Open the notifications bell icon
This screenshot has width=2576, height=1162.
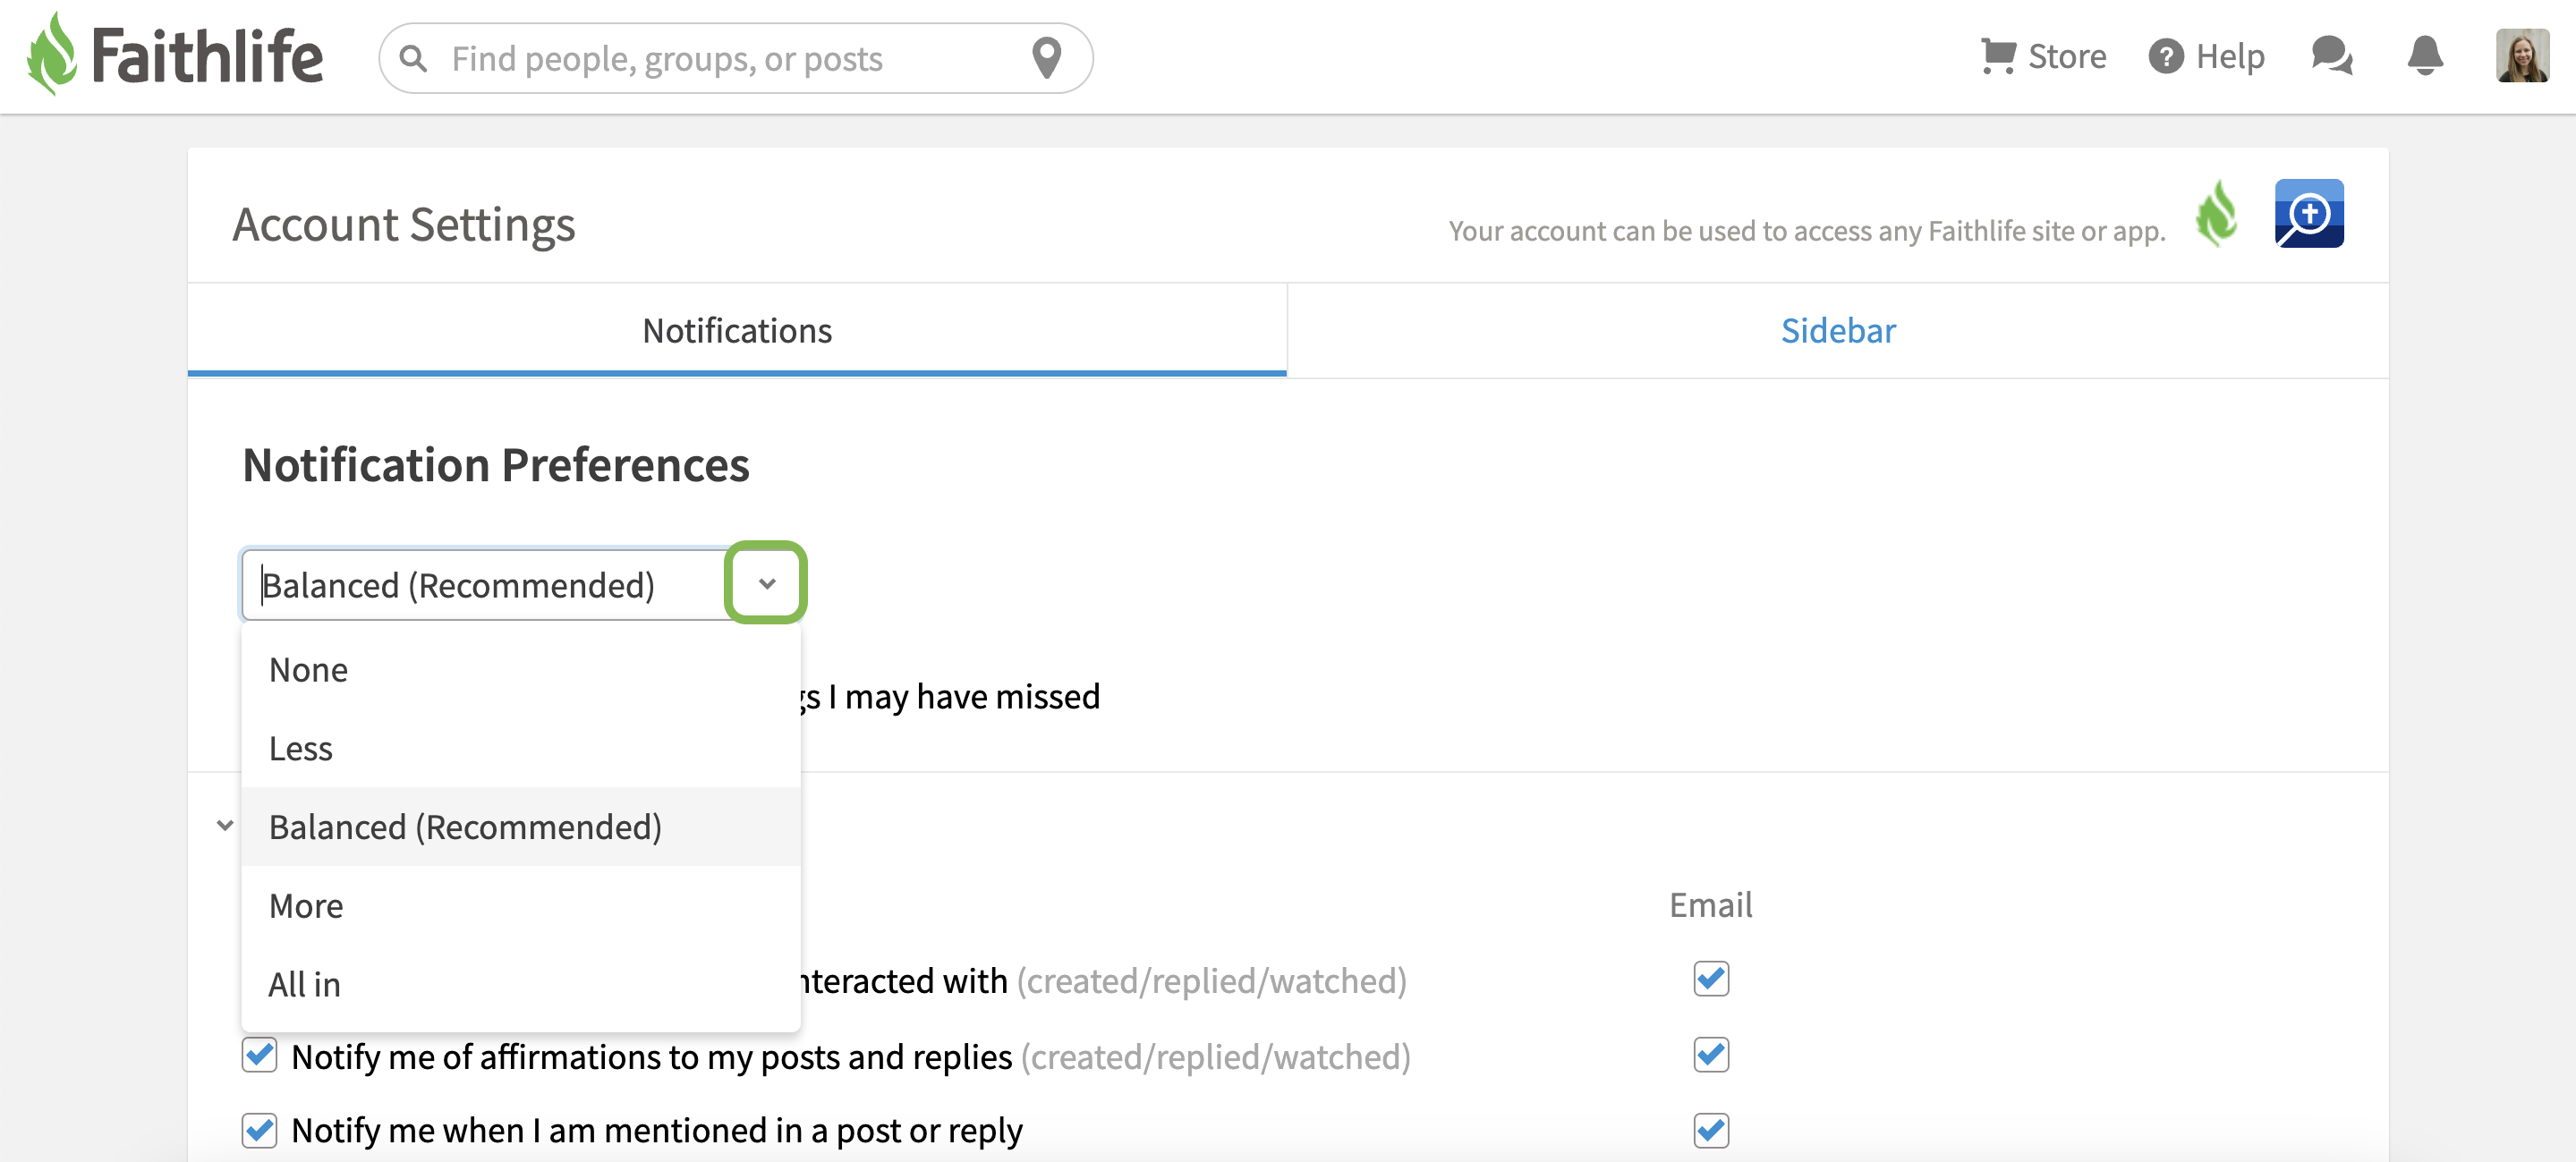(2425, 56)
